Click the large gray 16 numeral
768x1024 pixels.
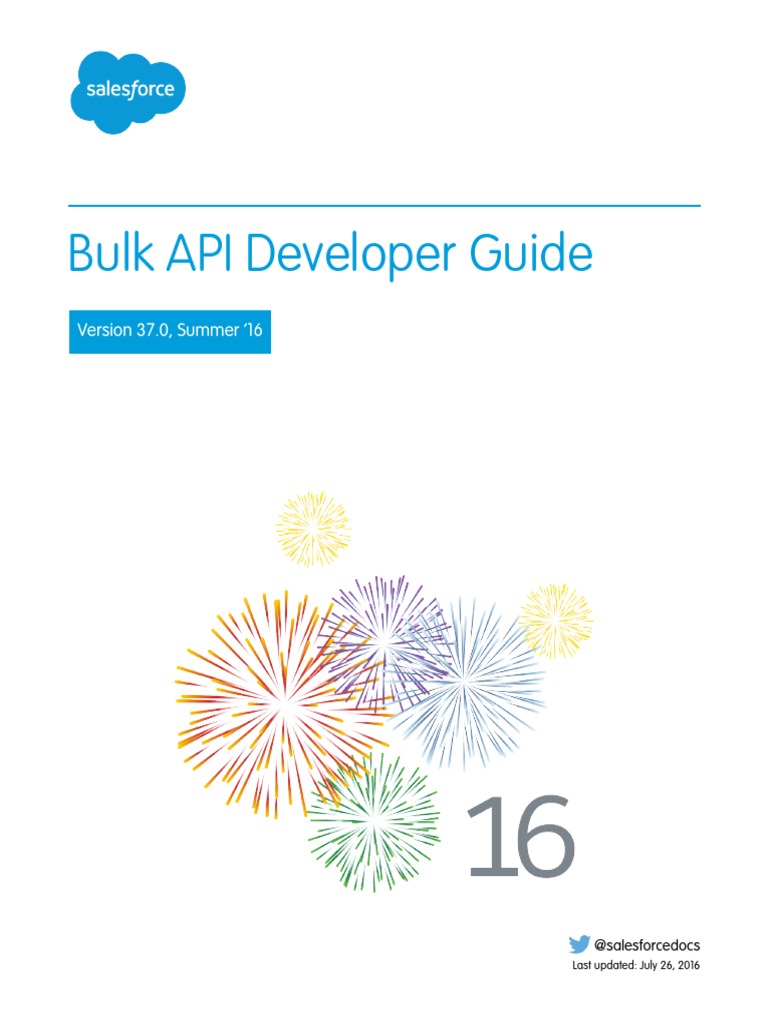(x=521, y=835)
